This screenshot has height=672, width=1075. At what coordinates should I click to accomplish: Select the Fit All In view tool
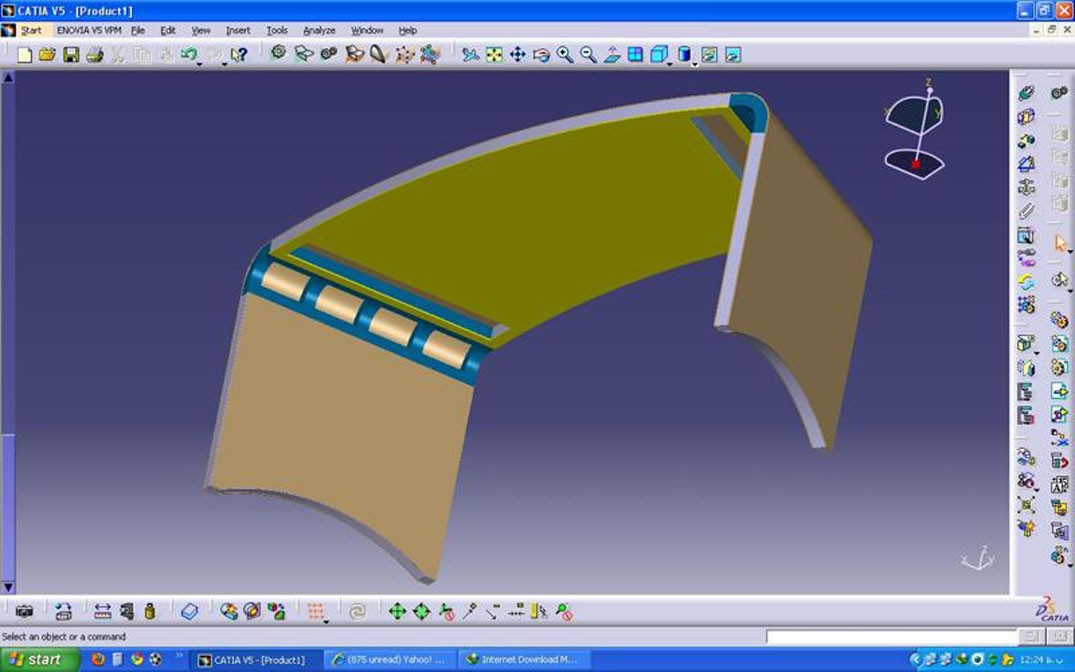[494, 55]
